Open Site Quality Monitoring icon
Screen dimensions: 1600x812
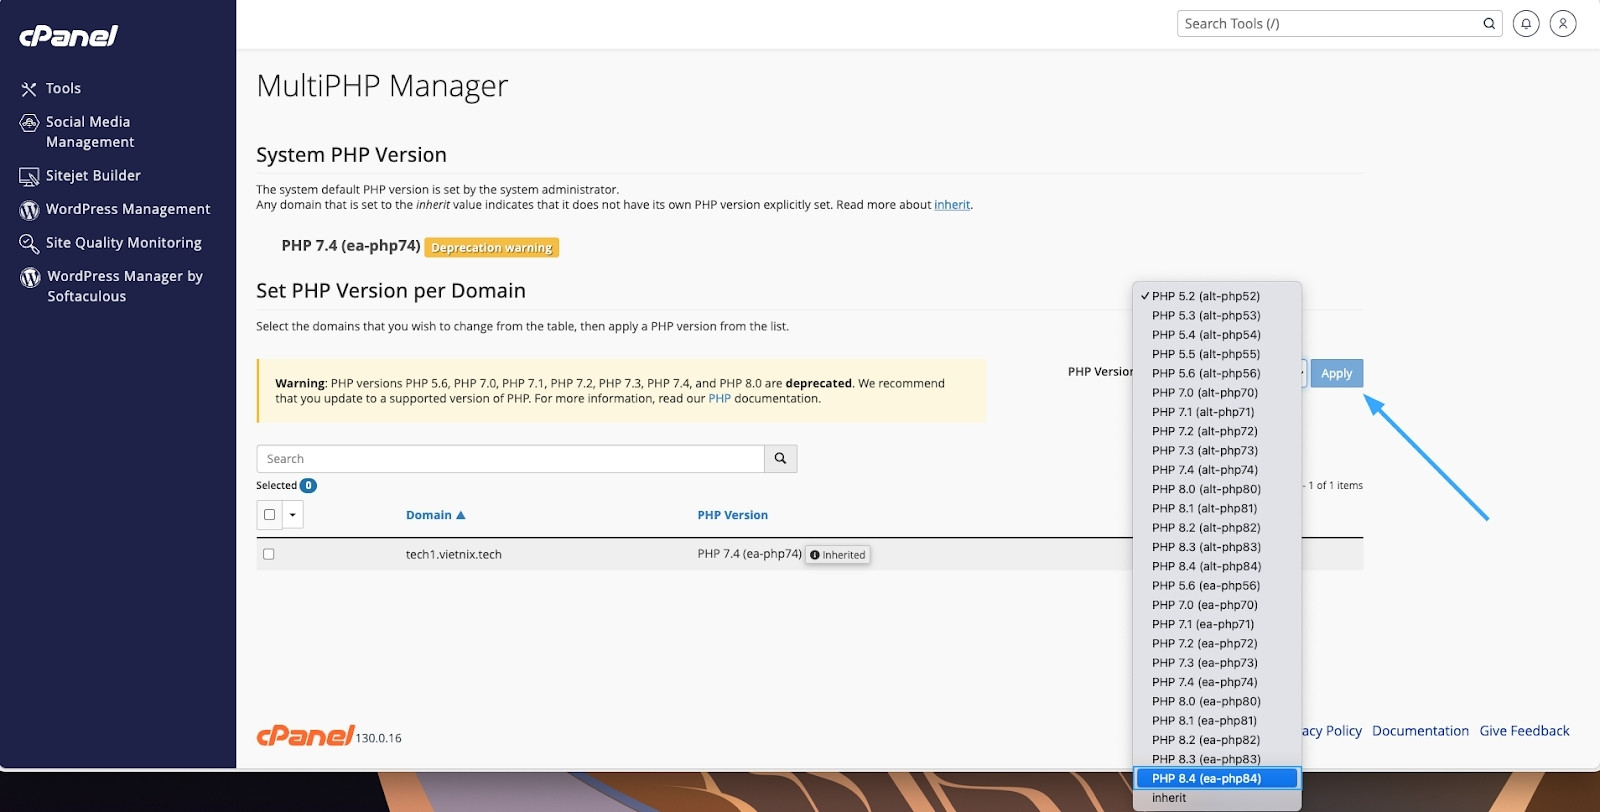coord(29,243)
